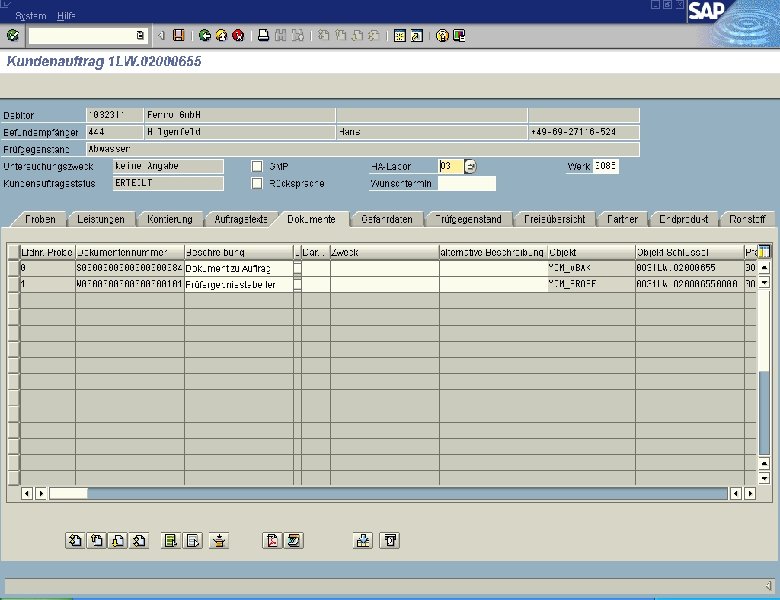Click the delete trash icon below table
780x600 pixels.
pyautogui.click(x=390, y=540)
